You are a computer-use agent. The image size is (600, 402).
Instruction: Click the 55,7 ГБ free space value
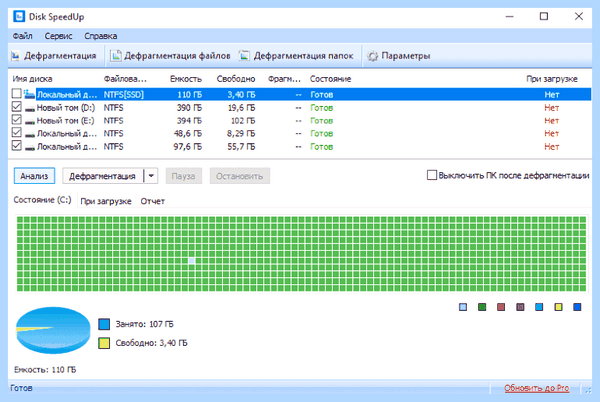(241, 147)
